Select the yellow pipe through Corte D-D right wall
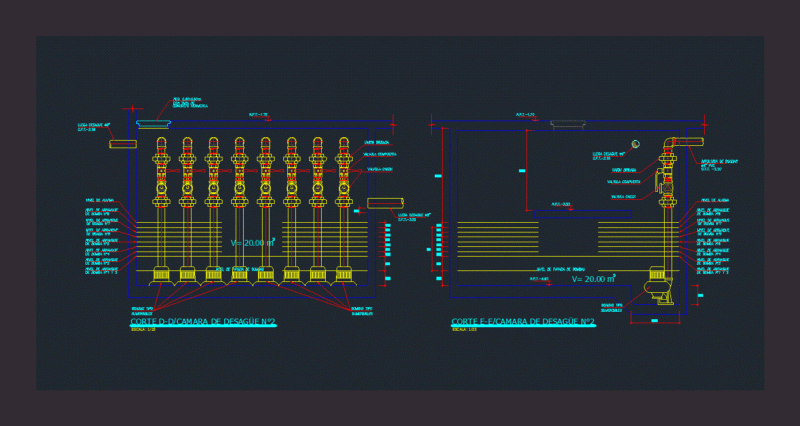 point(385,204)
